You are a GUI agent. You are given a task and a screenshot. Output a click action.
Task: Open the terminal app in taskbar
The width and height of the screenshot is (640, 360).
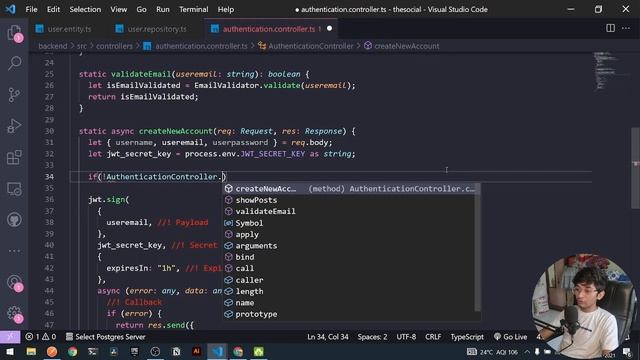pos(93,351)
